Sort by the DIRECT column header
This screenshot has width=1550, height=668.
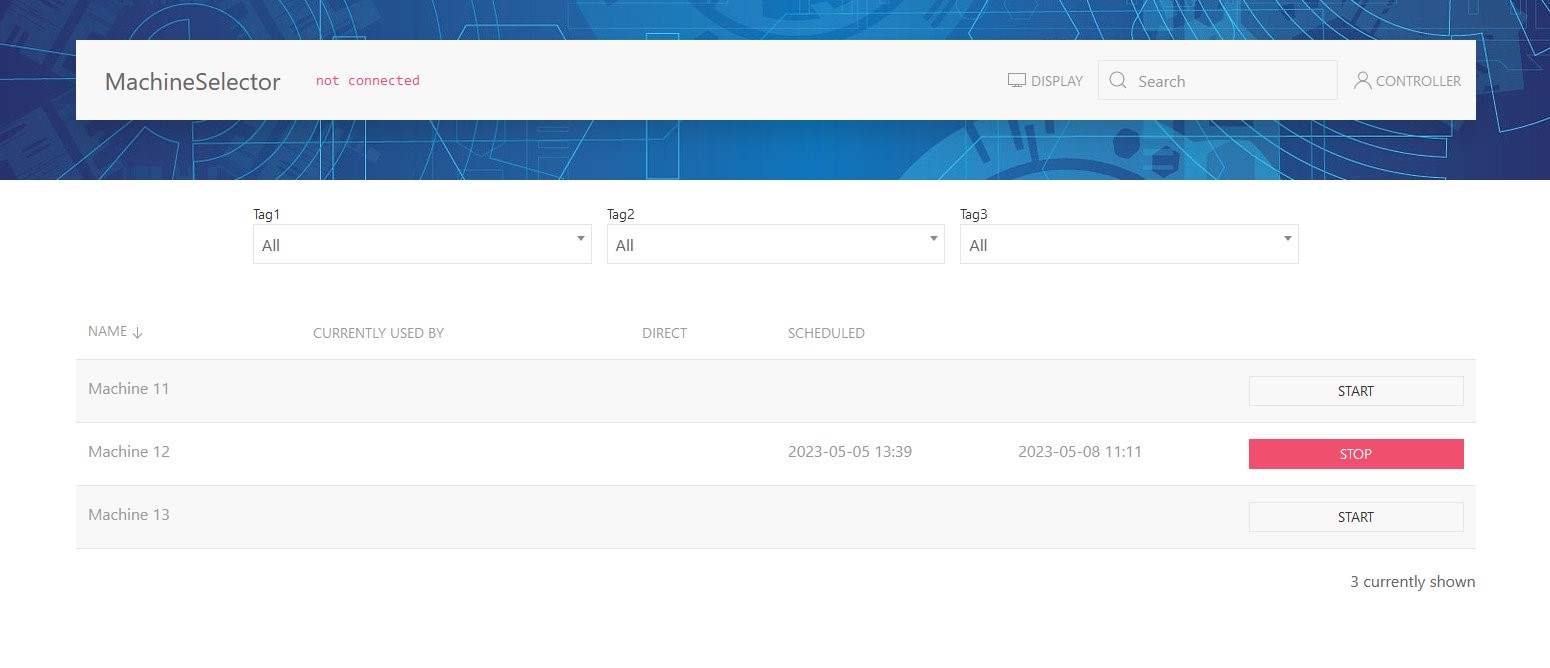click(664, 333)
